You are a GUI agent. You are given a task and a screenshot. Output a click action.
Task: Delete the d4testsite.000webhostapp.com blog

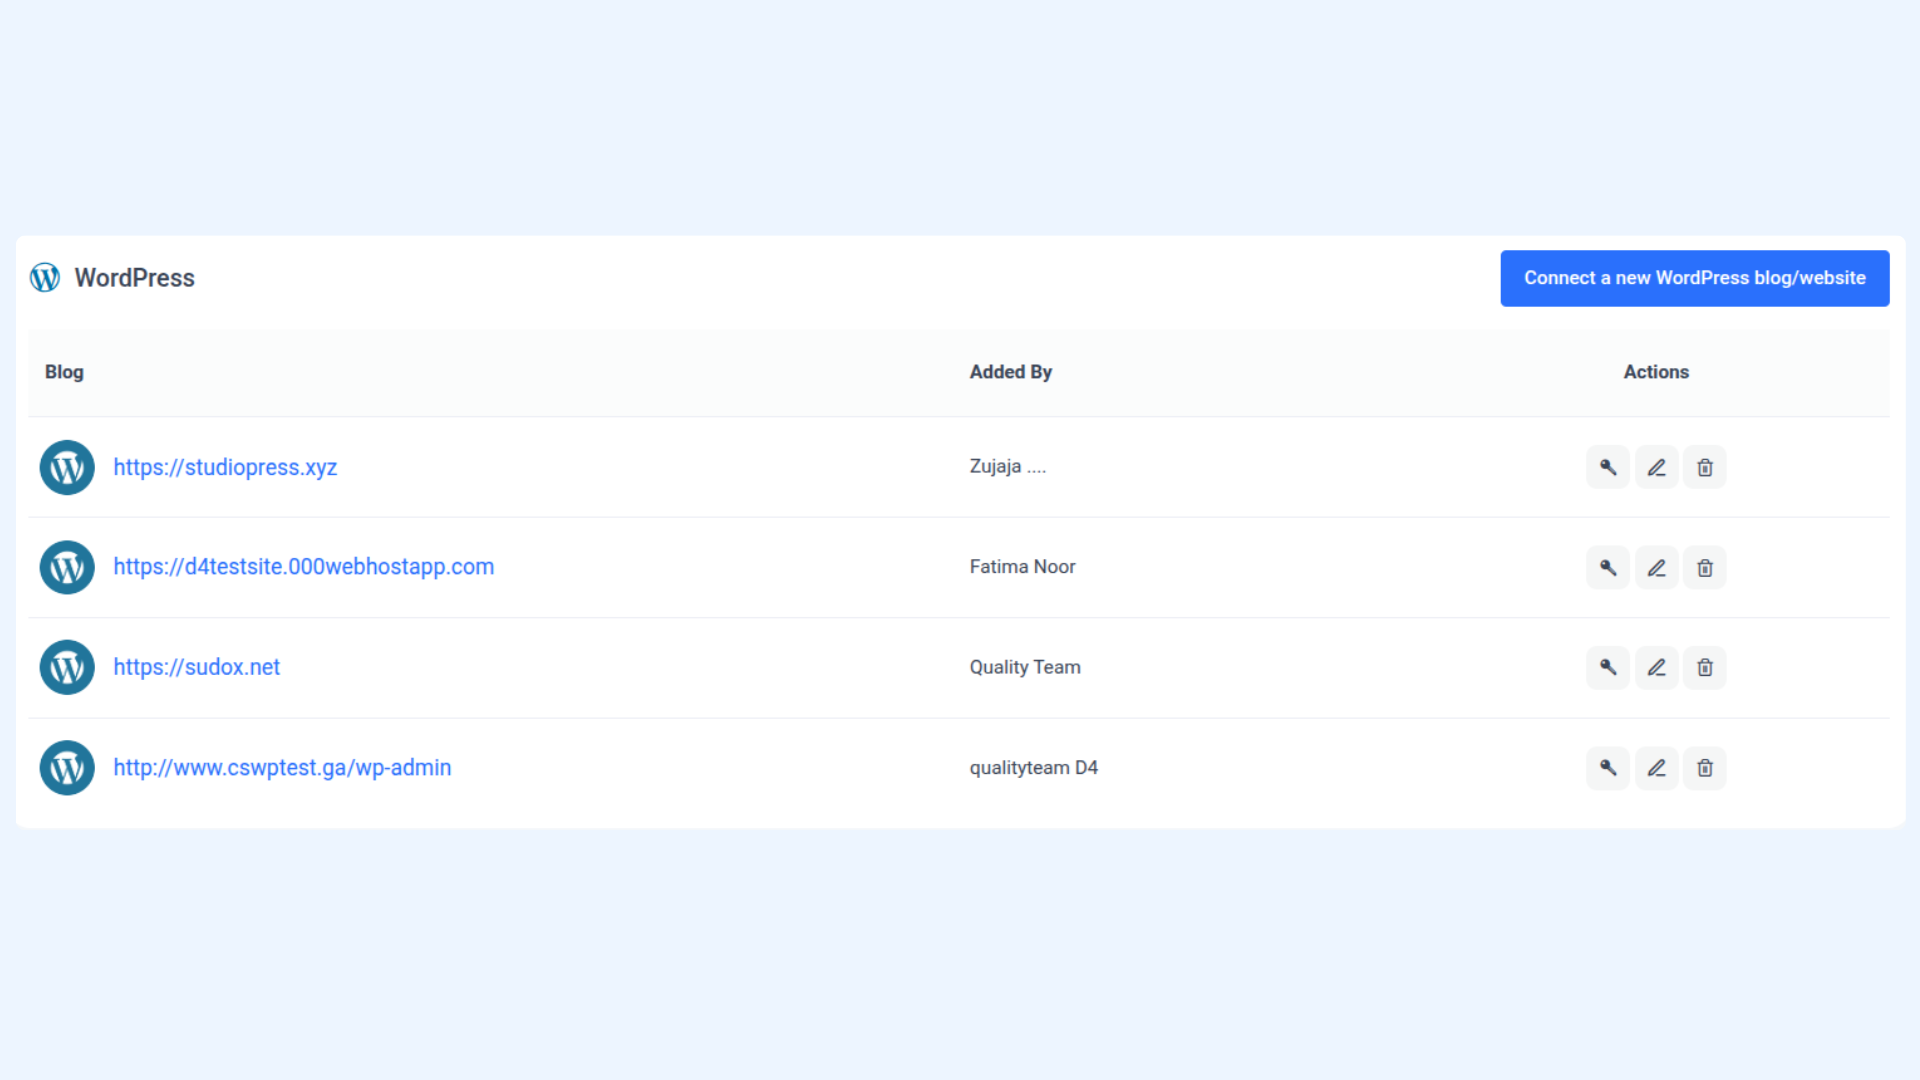click(1705, 567)
